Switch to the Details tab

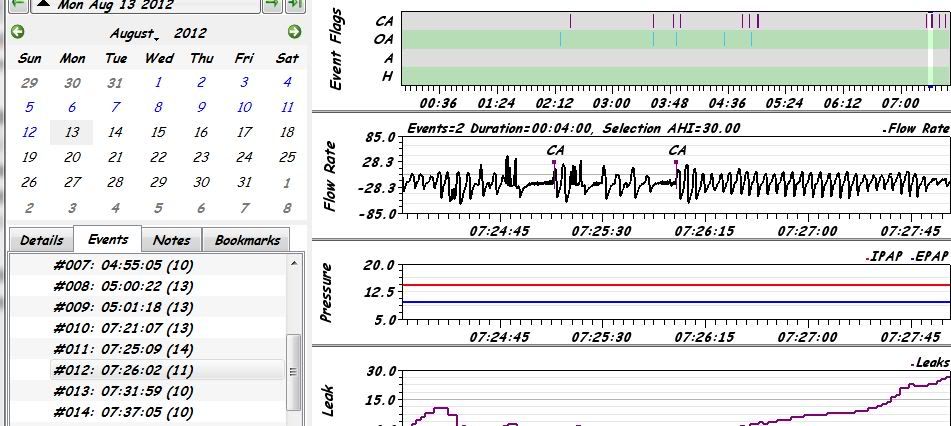point(41,240)
